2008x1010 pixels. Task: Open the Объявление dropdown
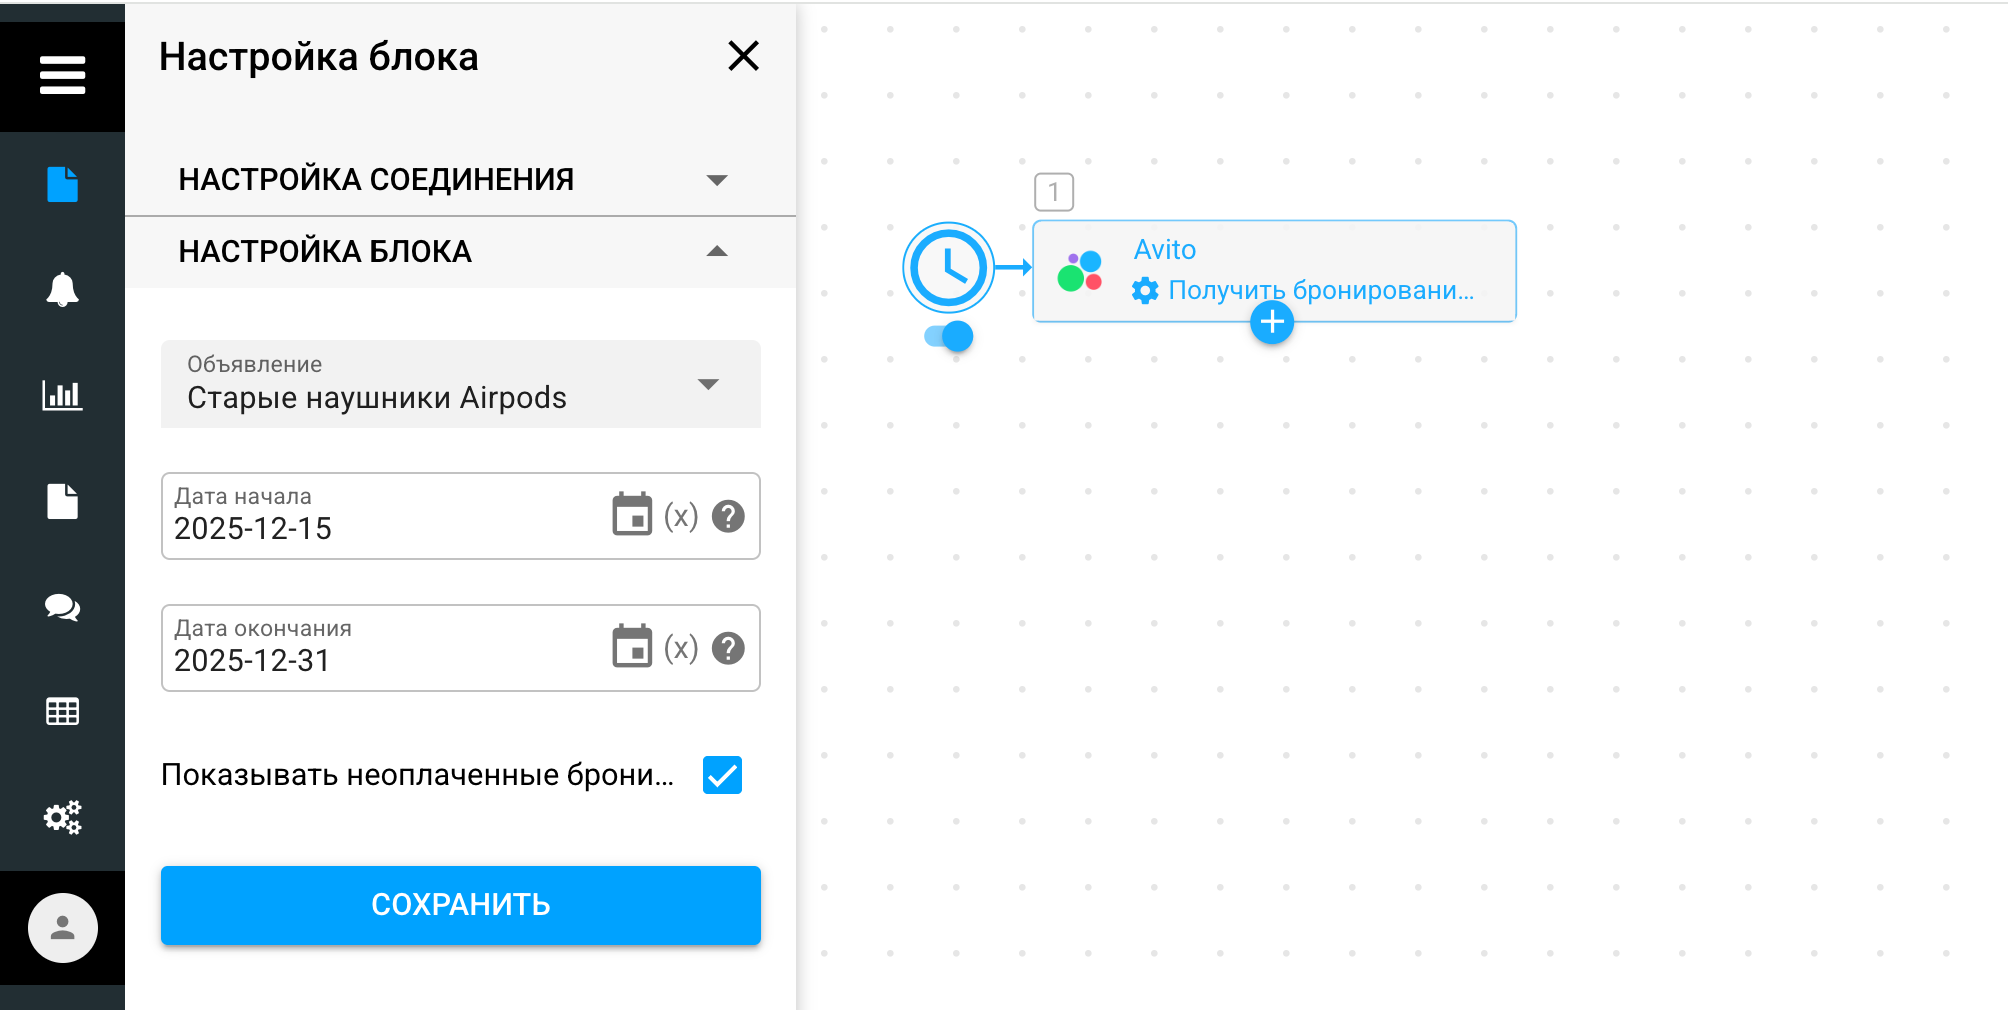coord(460,384)
